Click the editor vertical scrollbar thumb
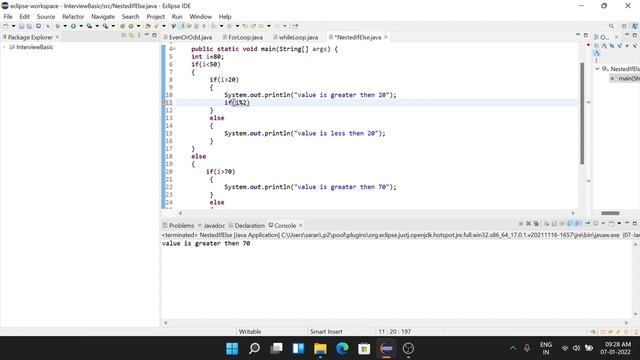The image size is (640, 360). pos(582,113)
